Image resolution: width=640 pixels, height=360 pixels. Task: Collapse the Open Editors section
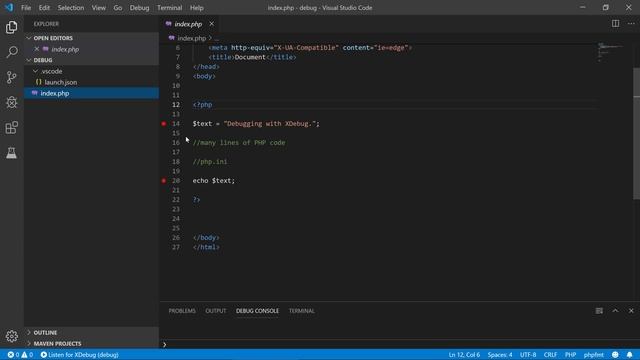coord(29,38)
